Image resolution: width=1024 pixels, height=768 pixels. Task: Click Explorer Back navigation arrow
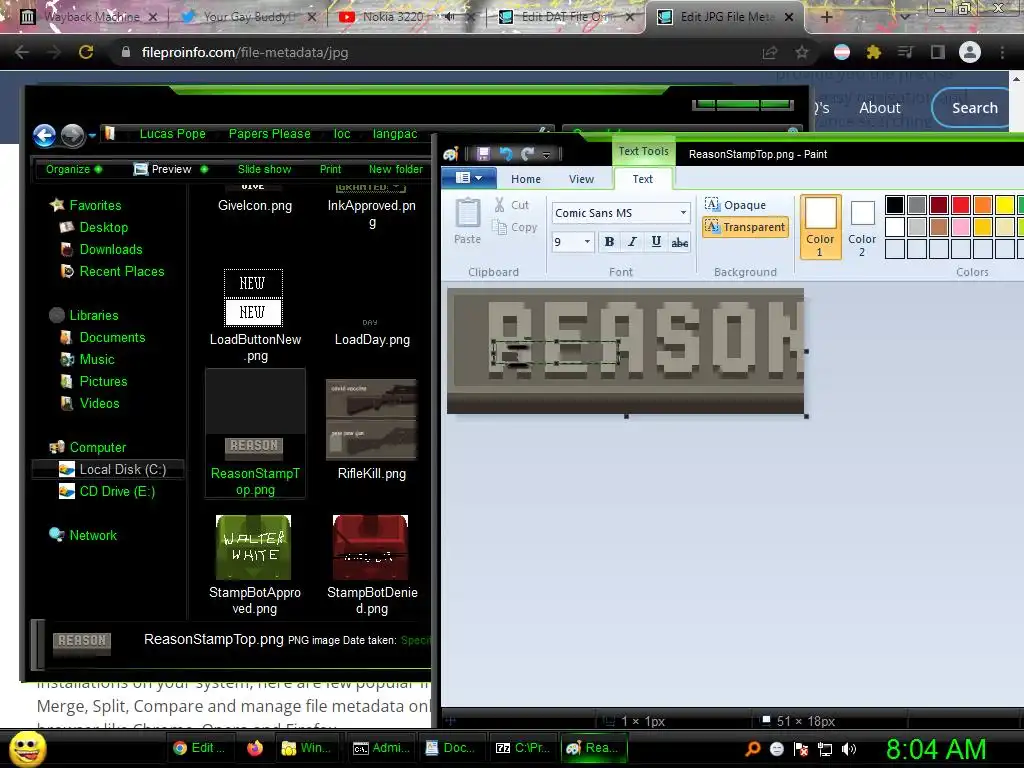[x=44, y=136]
